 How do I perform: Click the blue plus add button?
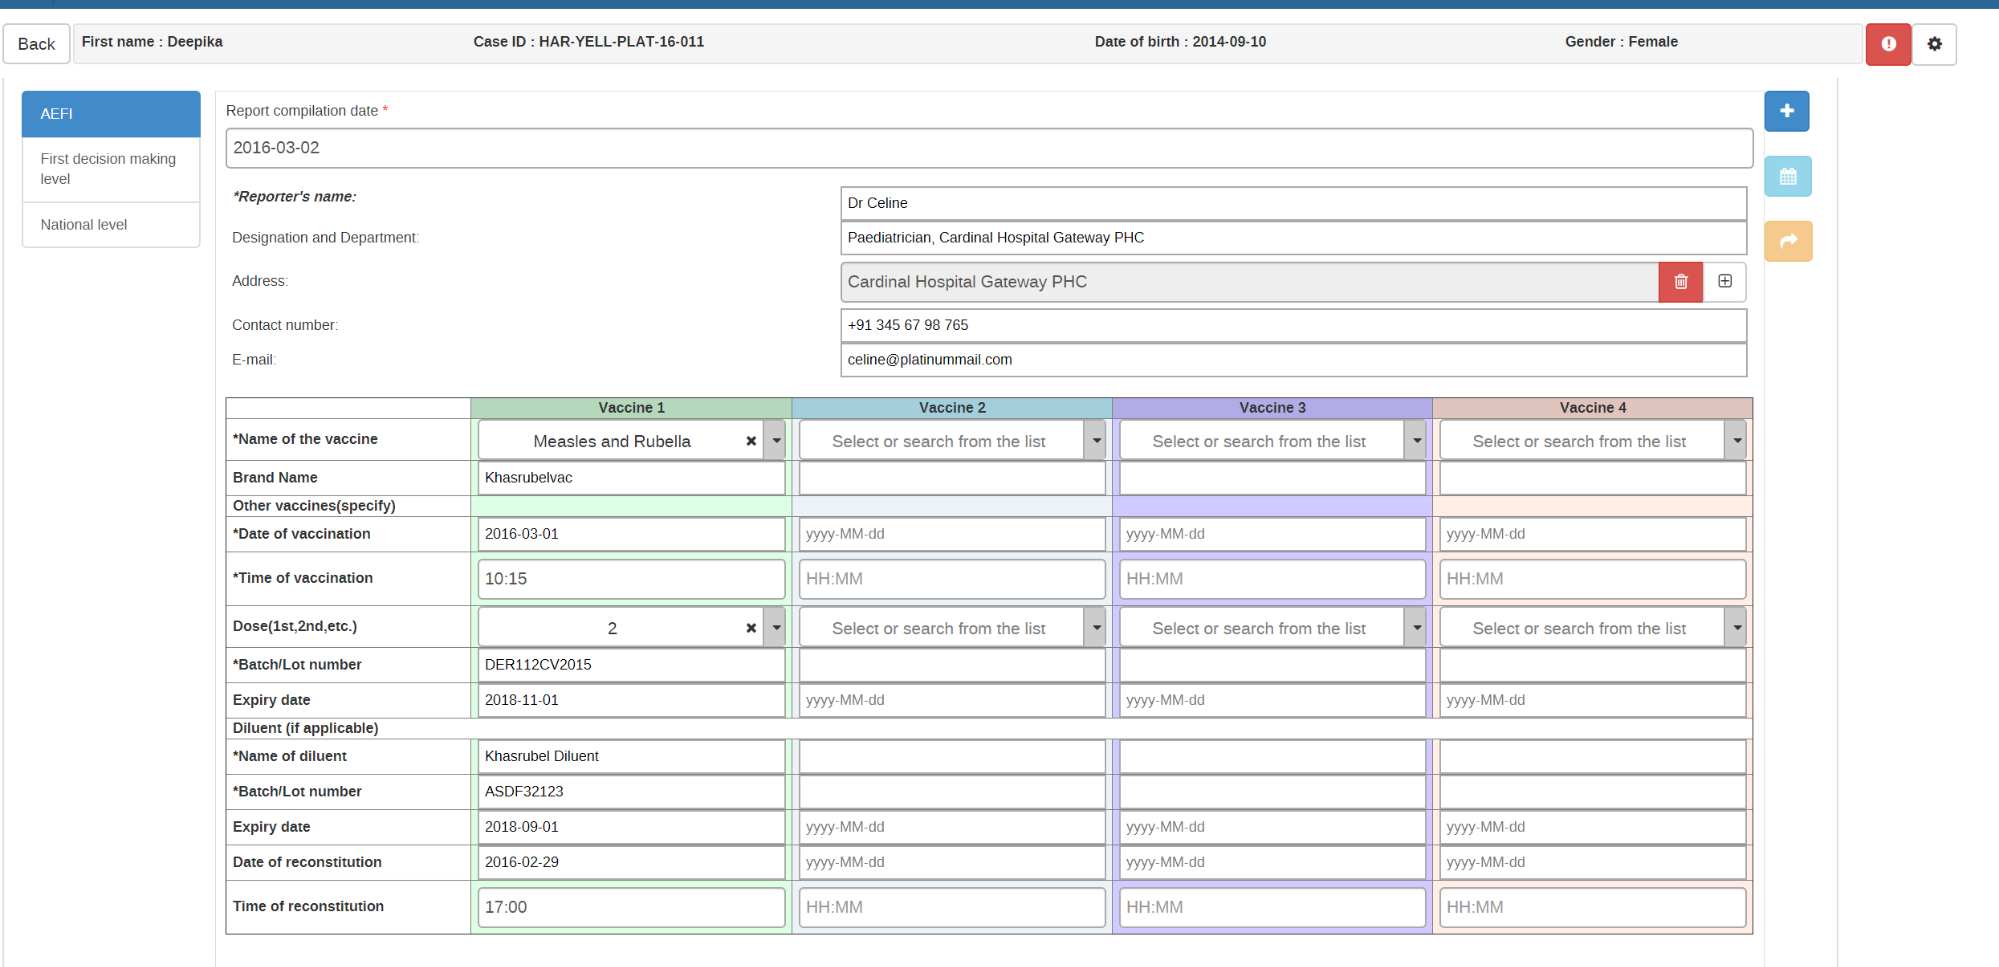coord(1787,111)
